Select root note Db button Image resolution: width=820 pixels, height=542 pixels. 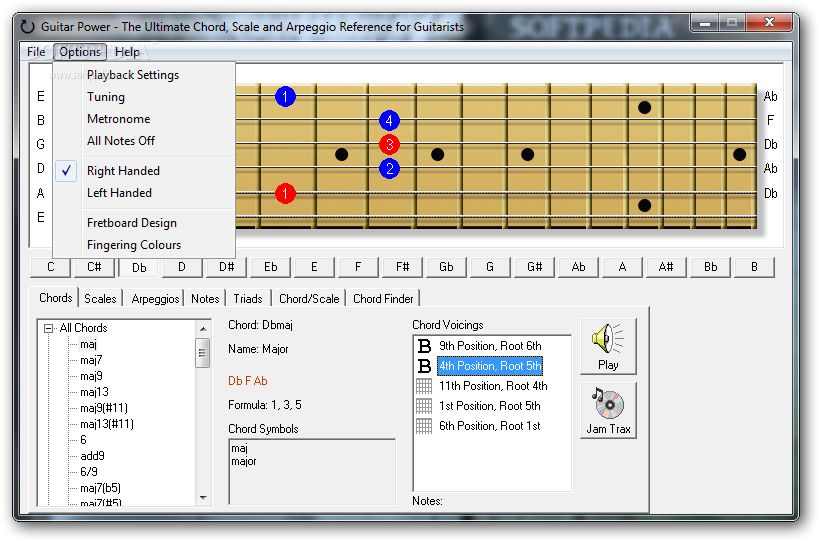pos(139,268)
